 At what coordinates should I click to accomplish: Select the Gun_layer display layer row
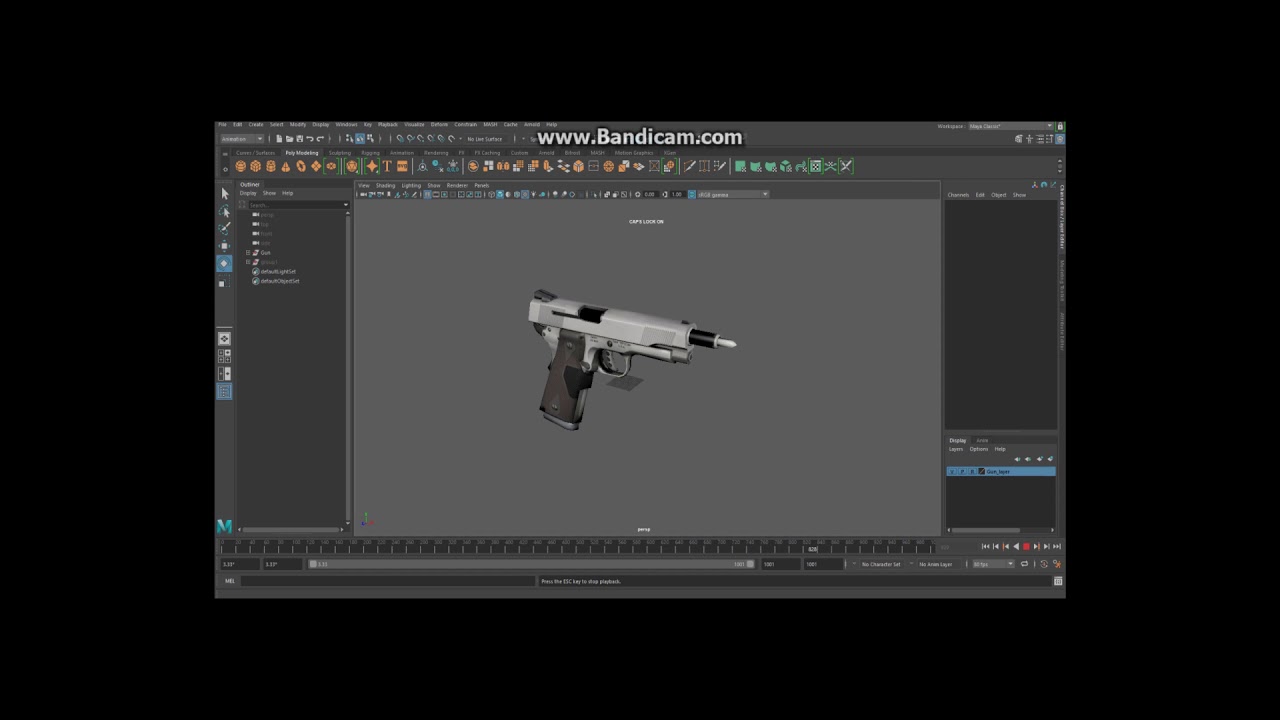tap(1001, 471)
